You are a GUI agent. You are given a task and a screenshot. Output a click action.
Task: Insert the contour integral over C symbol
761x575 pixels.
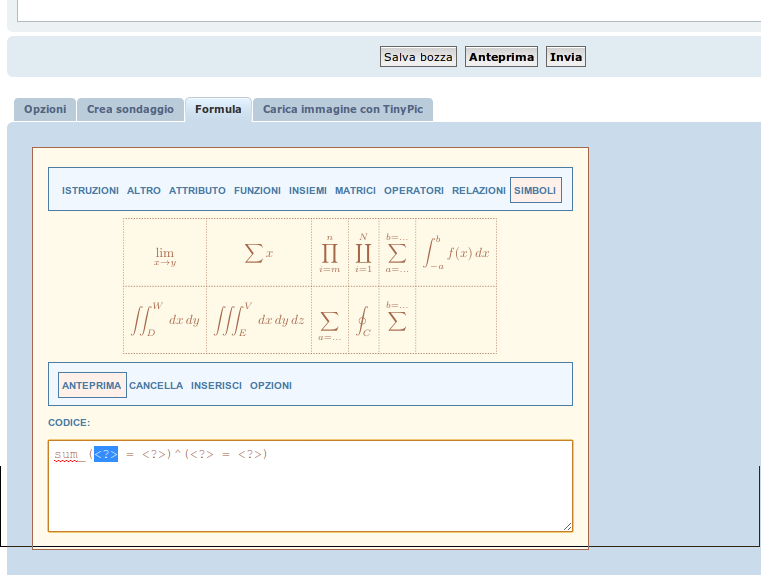363,321
